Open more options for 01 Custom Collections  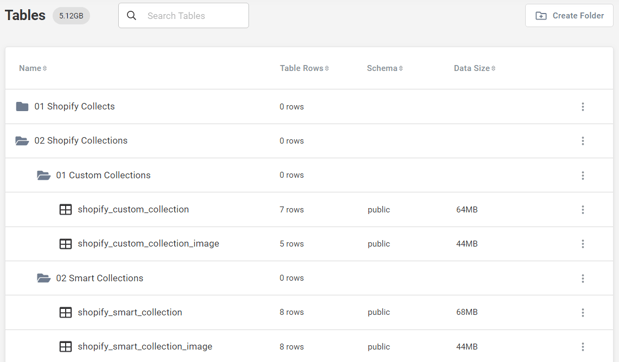pyautogui.click(x=583, y=175)
